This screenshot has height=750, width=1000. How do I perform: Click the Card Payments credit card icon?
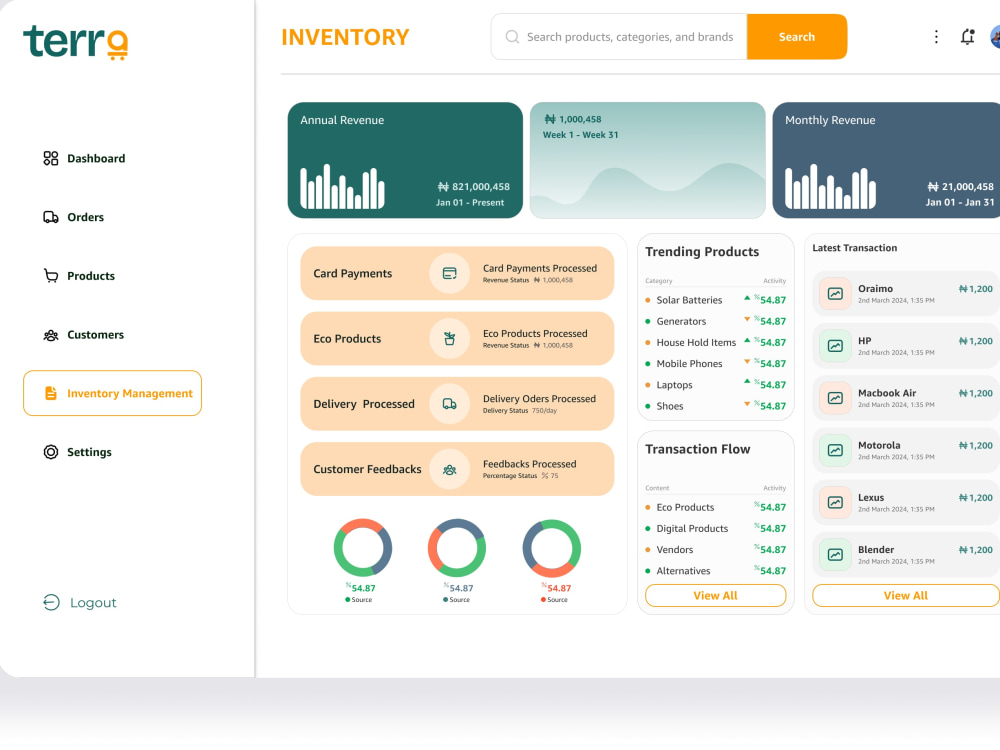coord(450,274)
